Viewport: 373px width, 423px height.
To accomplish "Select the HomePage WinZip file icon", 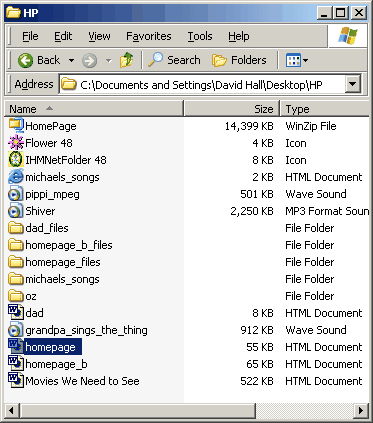I will [x=15, y=126].
